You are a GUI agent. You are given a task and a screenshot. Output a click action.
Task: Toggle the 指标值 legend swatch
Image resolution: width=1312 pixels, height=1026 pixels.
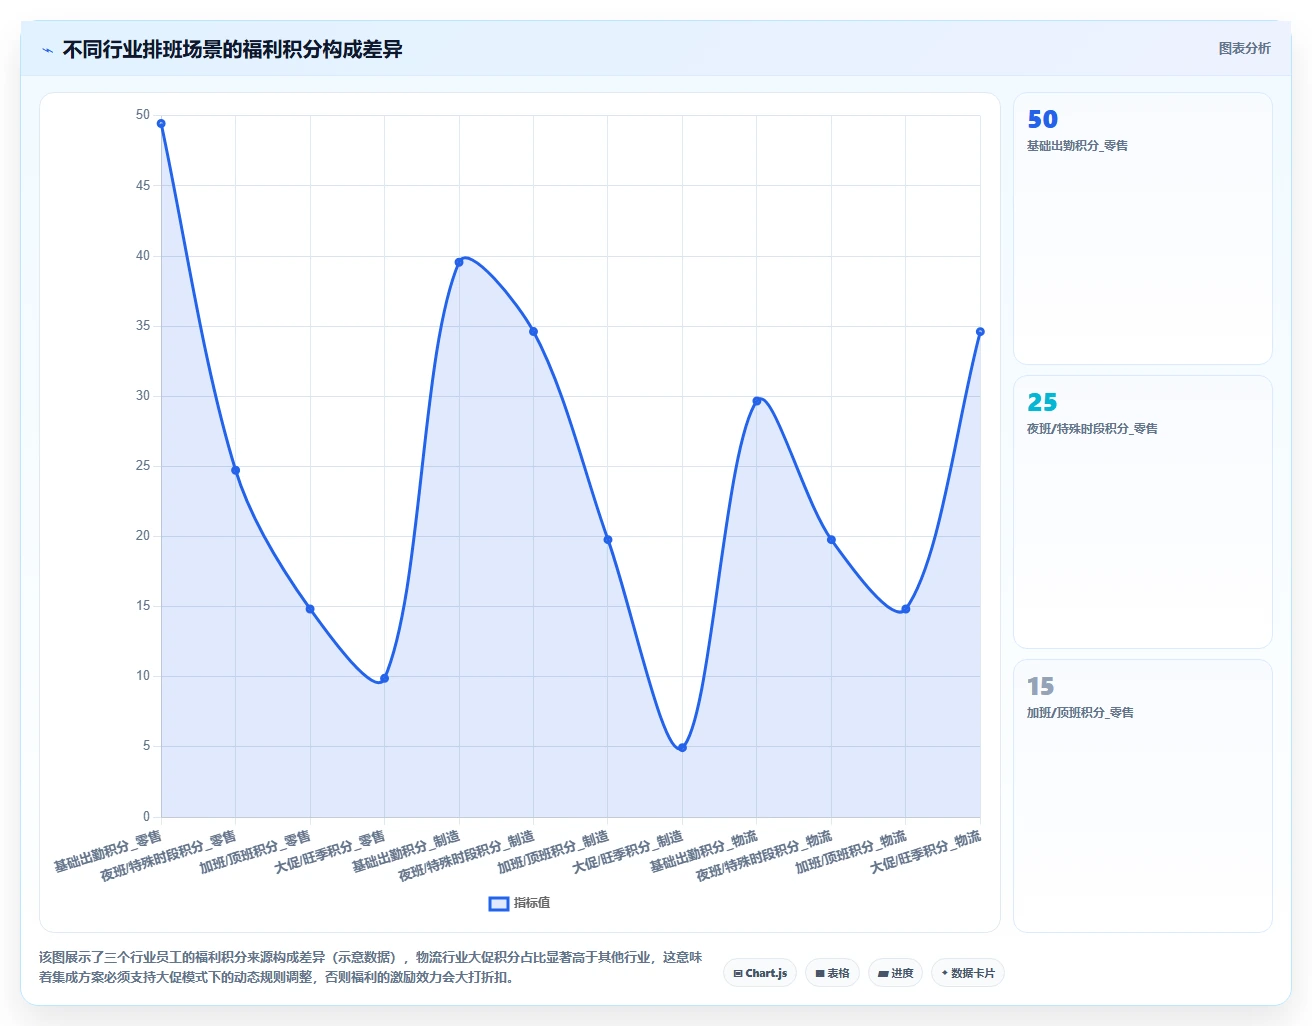coord(499,903)
